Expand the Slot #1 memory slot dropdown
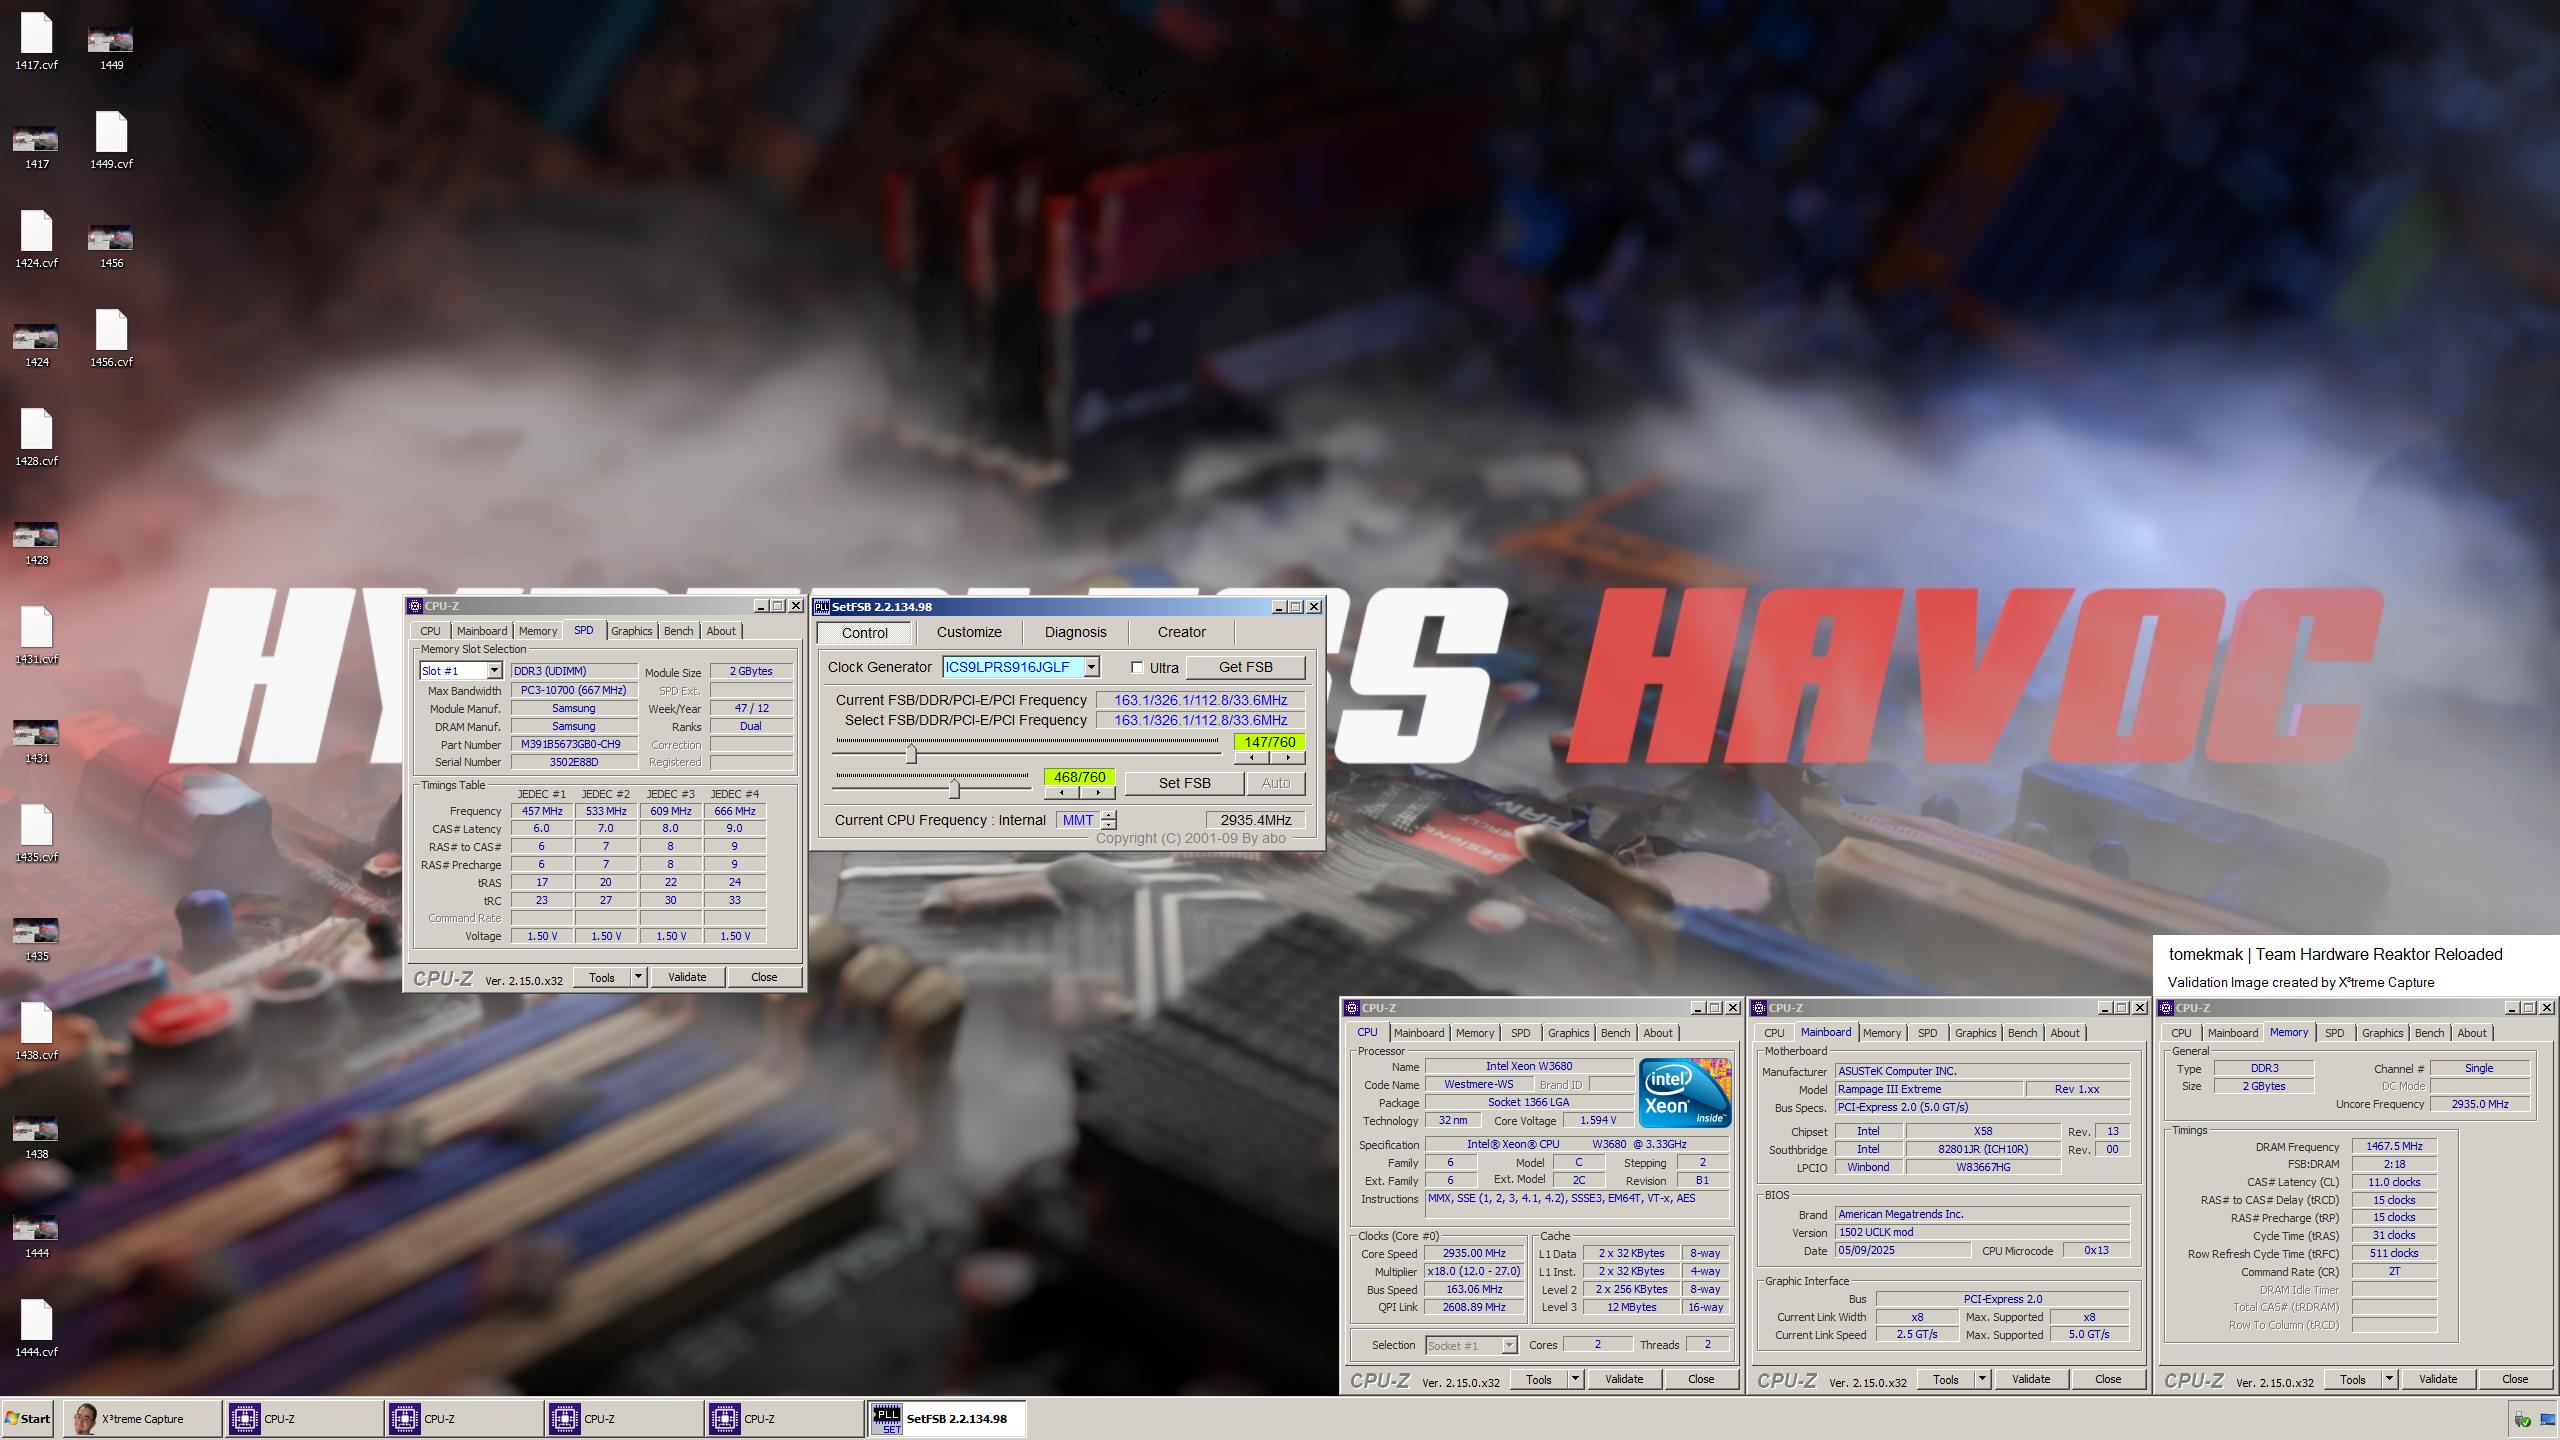This screenshot has height=1440, width=2560. tap(494, 671)
